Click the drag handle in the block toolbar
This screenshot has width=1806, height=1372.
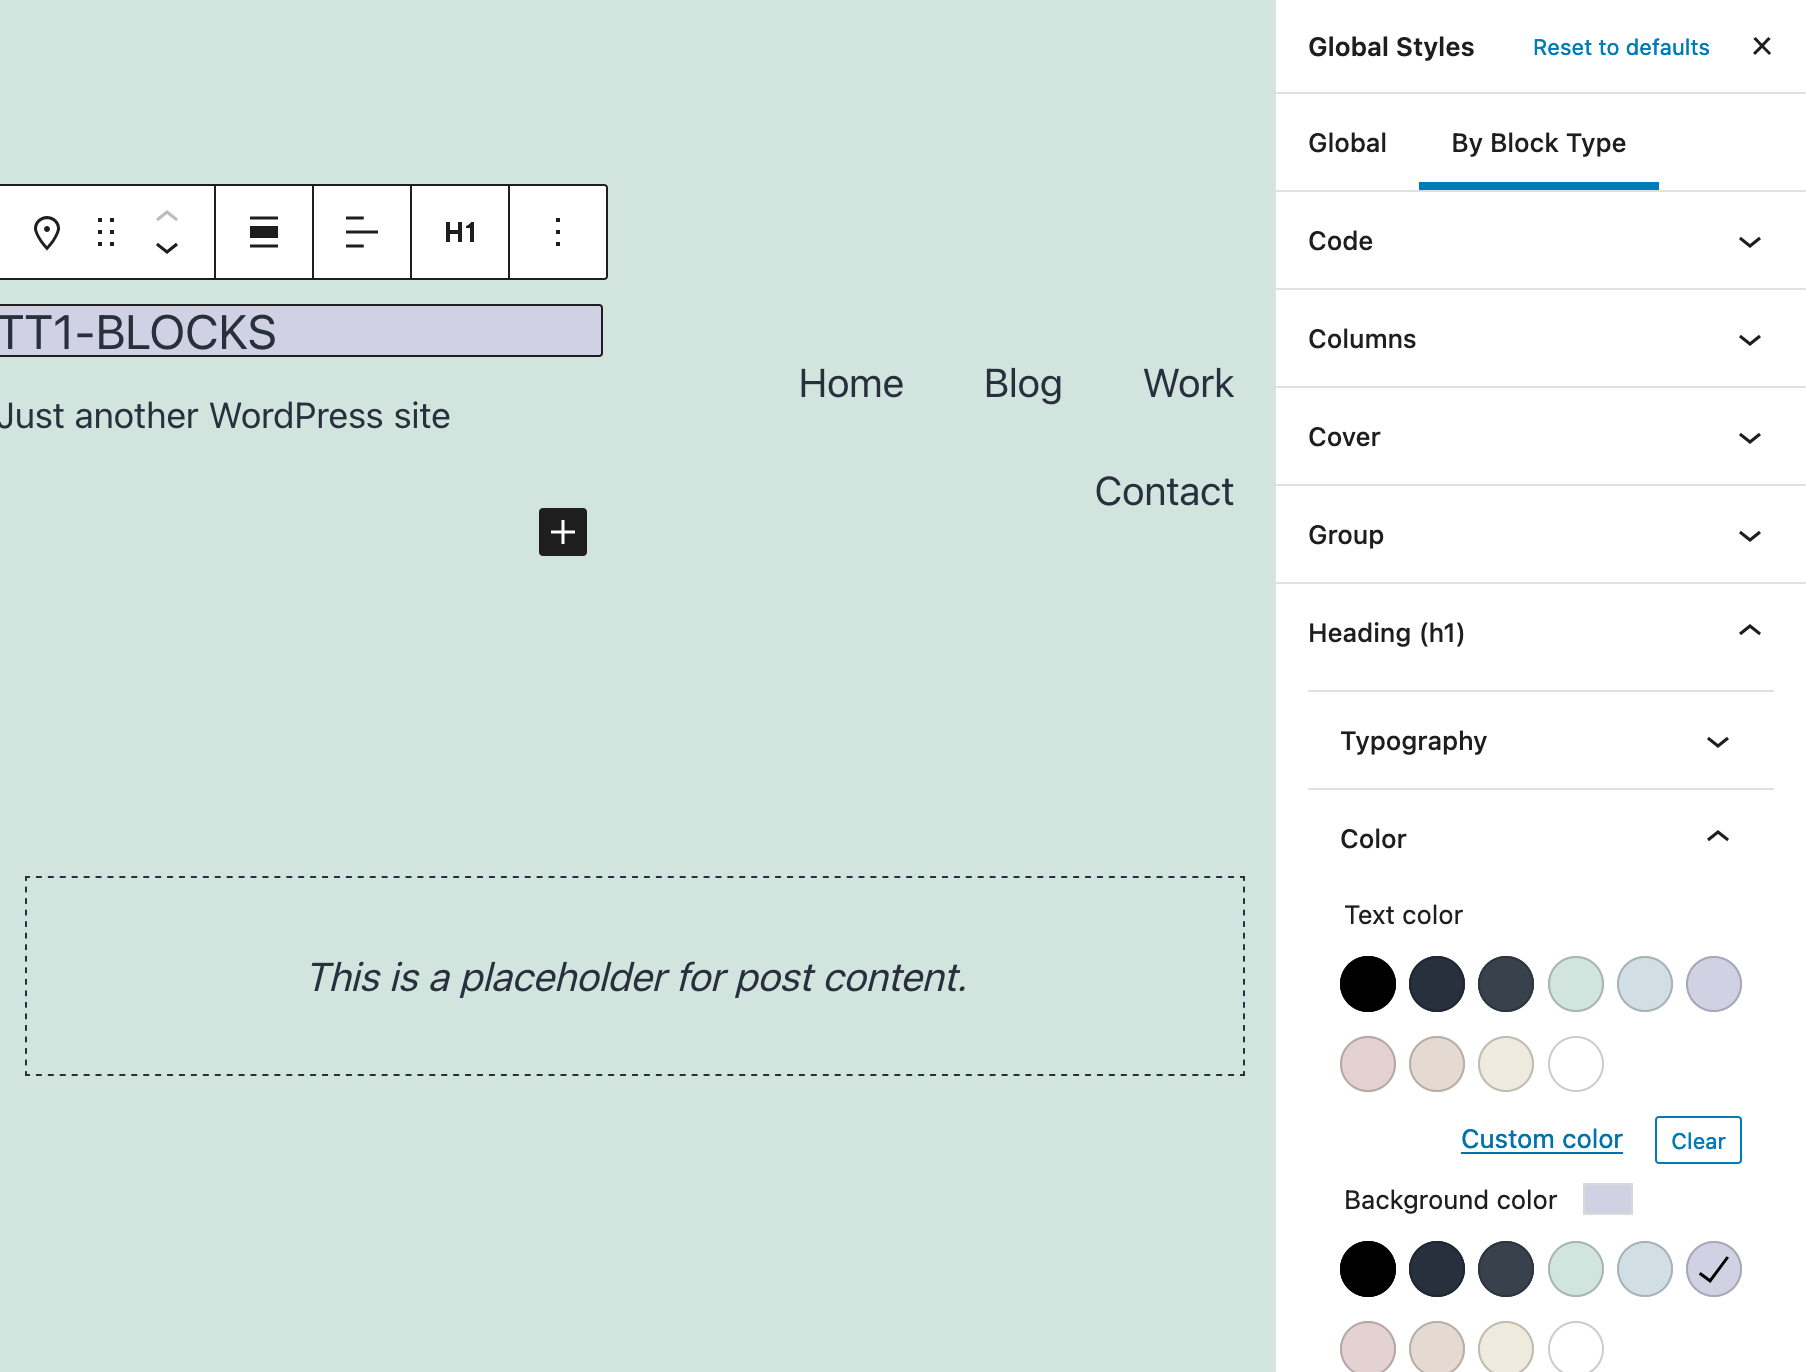tap(107, 232)
